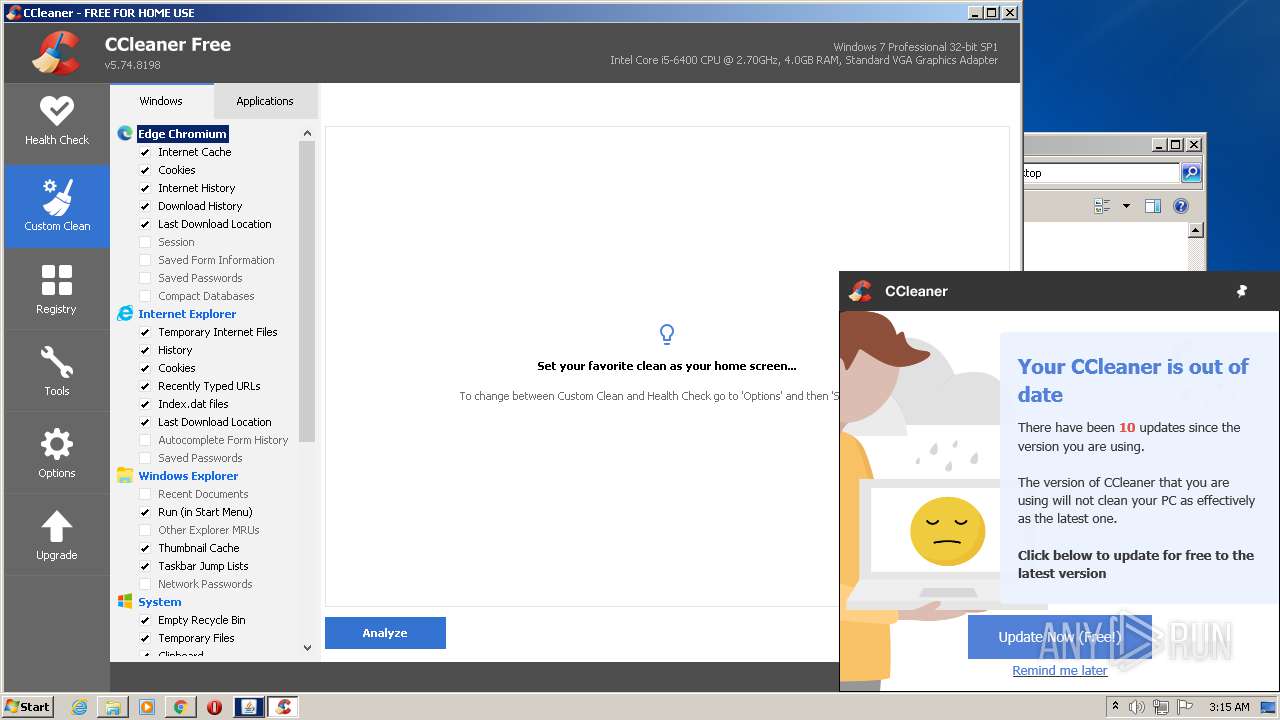Enable Autocomplete Form History checkbox
This screenshot has height=720, width=1280.
pyautogui.click(x=145, y=440)
